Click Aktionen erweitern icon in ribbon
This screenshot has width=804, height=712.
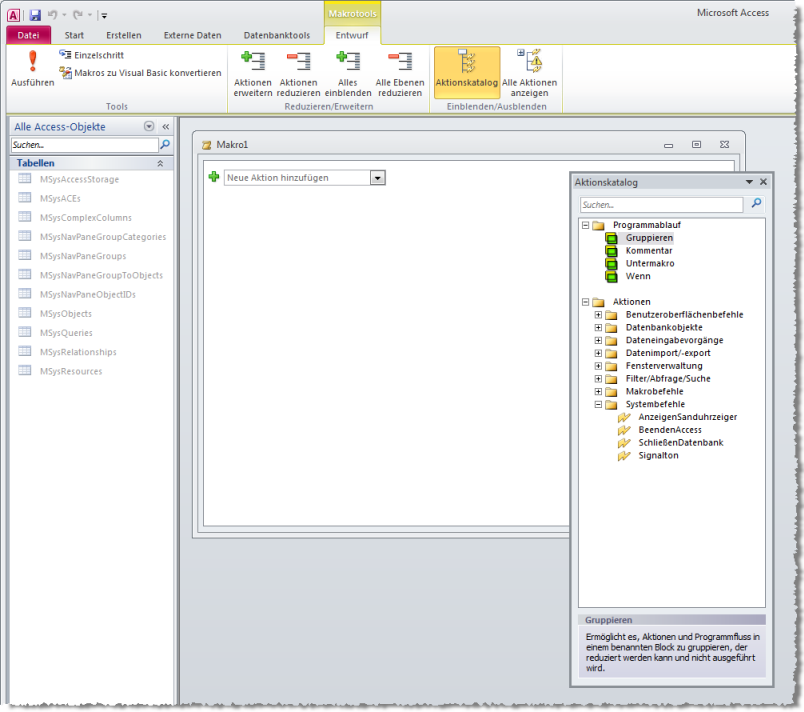(x=252, y=62)
